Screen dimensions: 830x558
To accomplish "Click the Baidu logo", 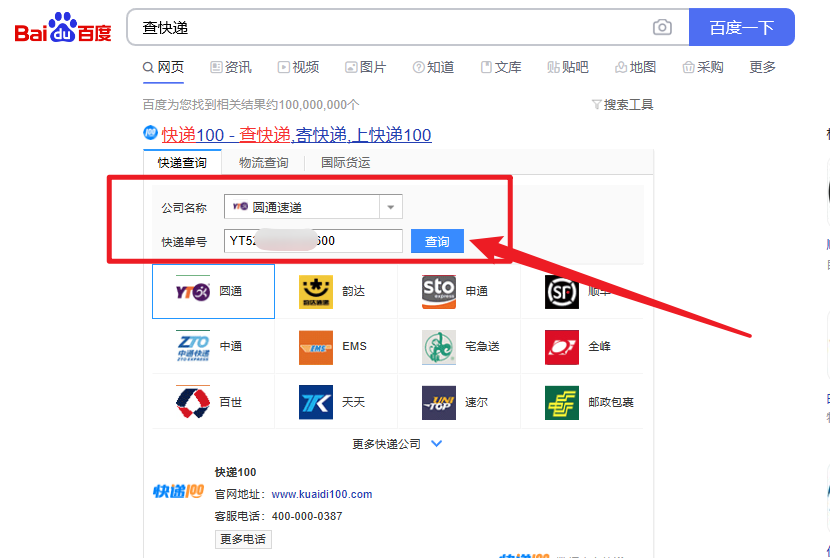I will click(x=62, y=28).
